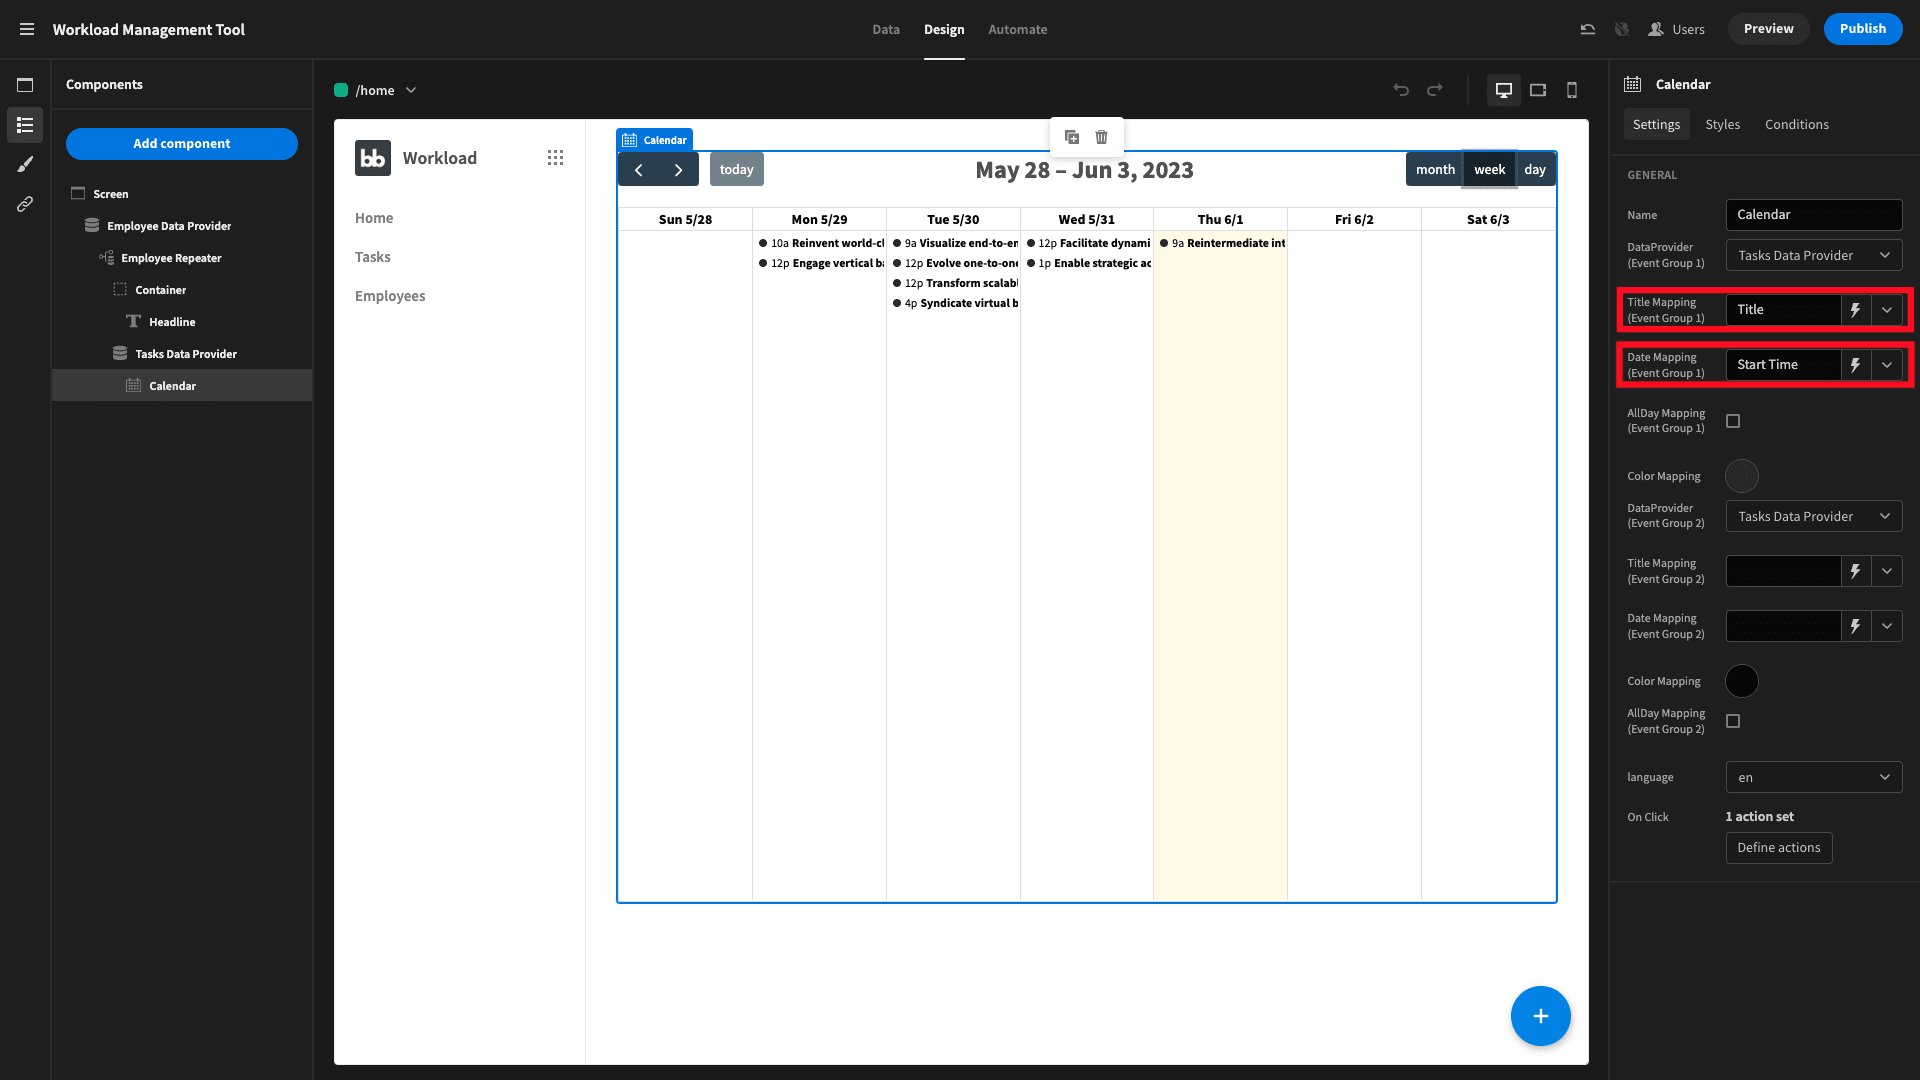Viewport: 1920px width, 1080px height.
Task: Click the redo arrow in canvas toolbar
Action: click(1435, 90)
